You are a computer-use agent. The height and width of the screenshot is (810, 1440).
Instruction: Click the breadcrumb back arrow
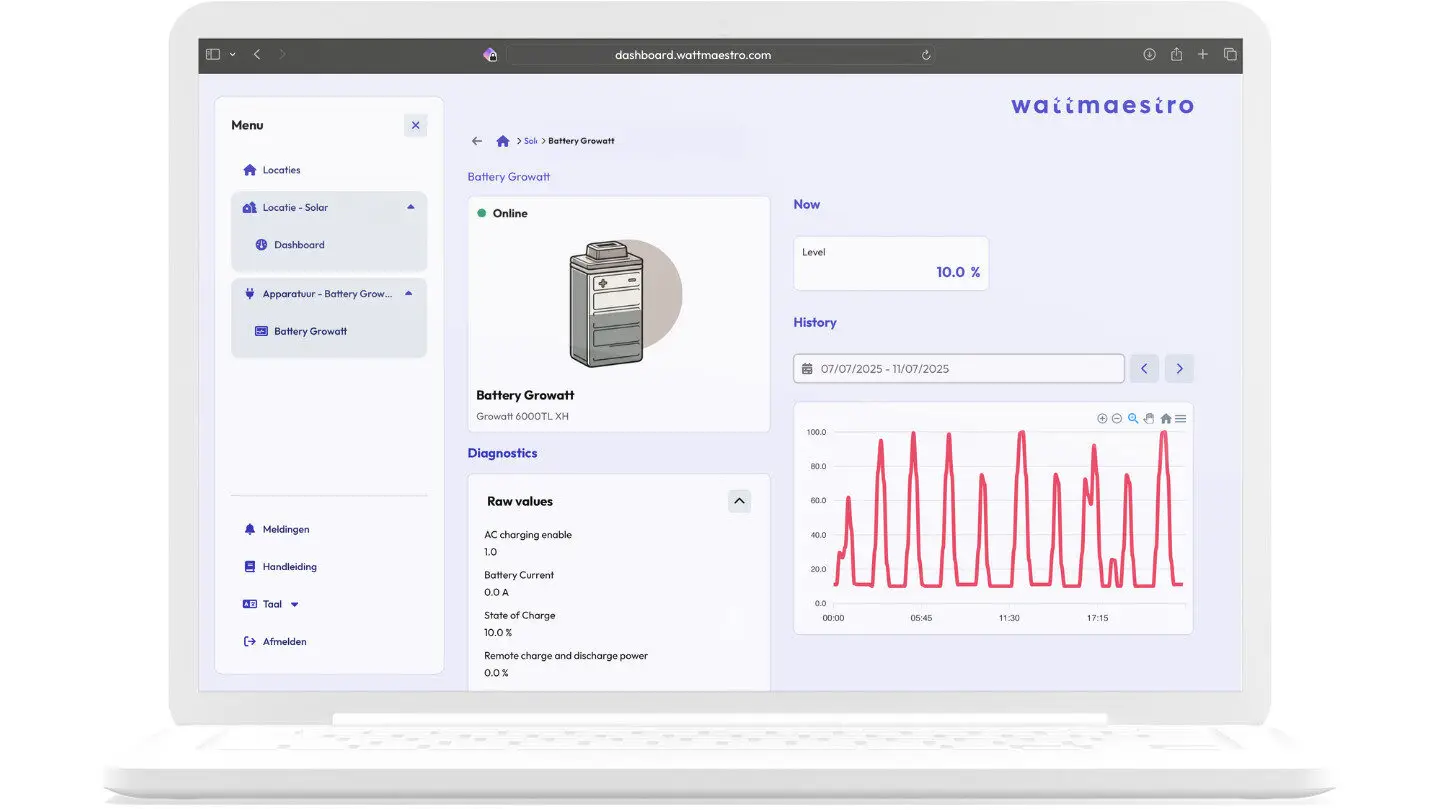(477, 141)
